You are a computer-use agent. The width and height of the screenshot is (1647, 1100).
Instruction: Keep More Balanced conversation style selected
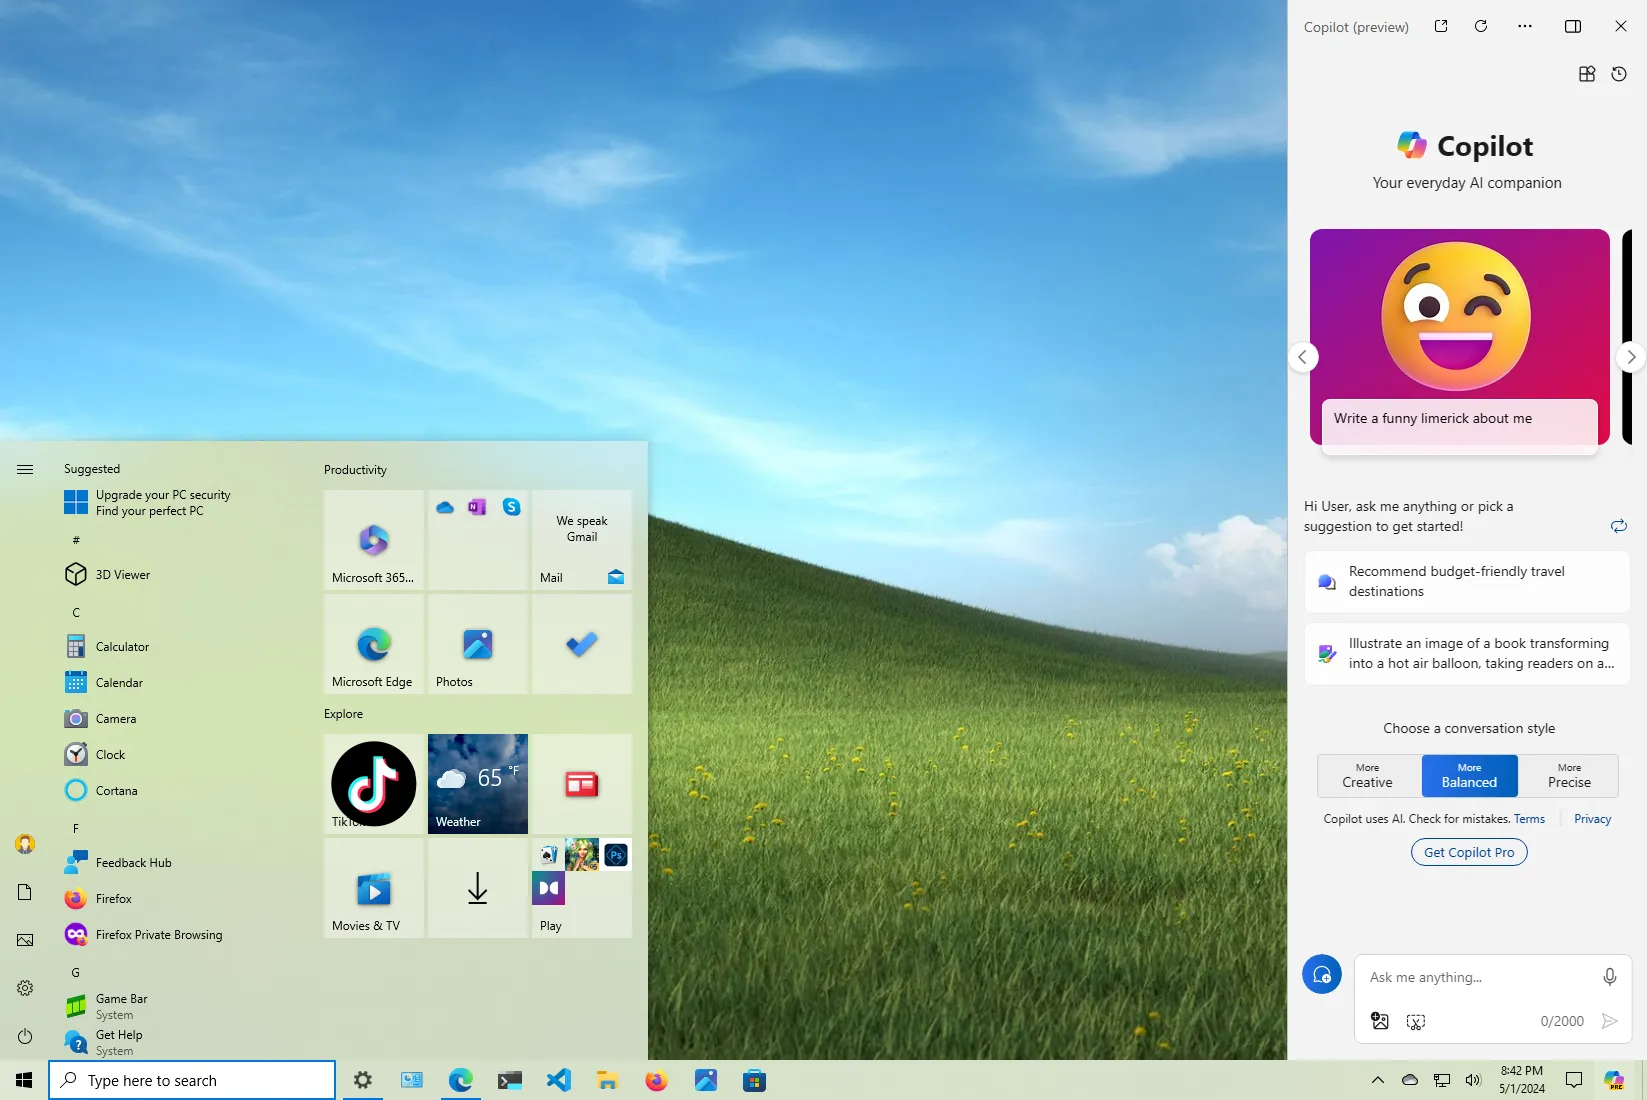(1468, 776)
